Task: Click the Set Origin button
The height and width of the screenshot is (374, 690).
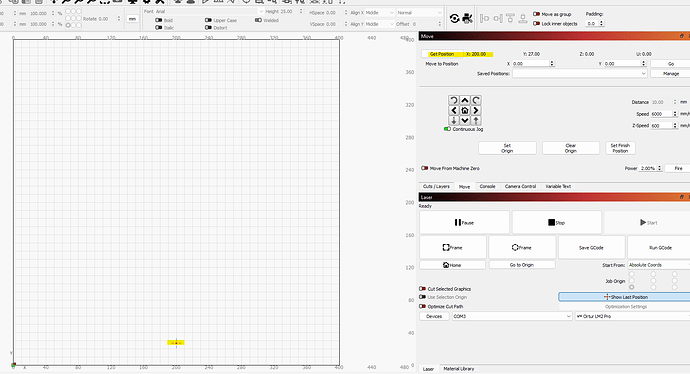Action: tap(507, 148)
